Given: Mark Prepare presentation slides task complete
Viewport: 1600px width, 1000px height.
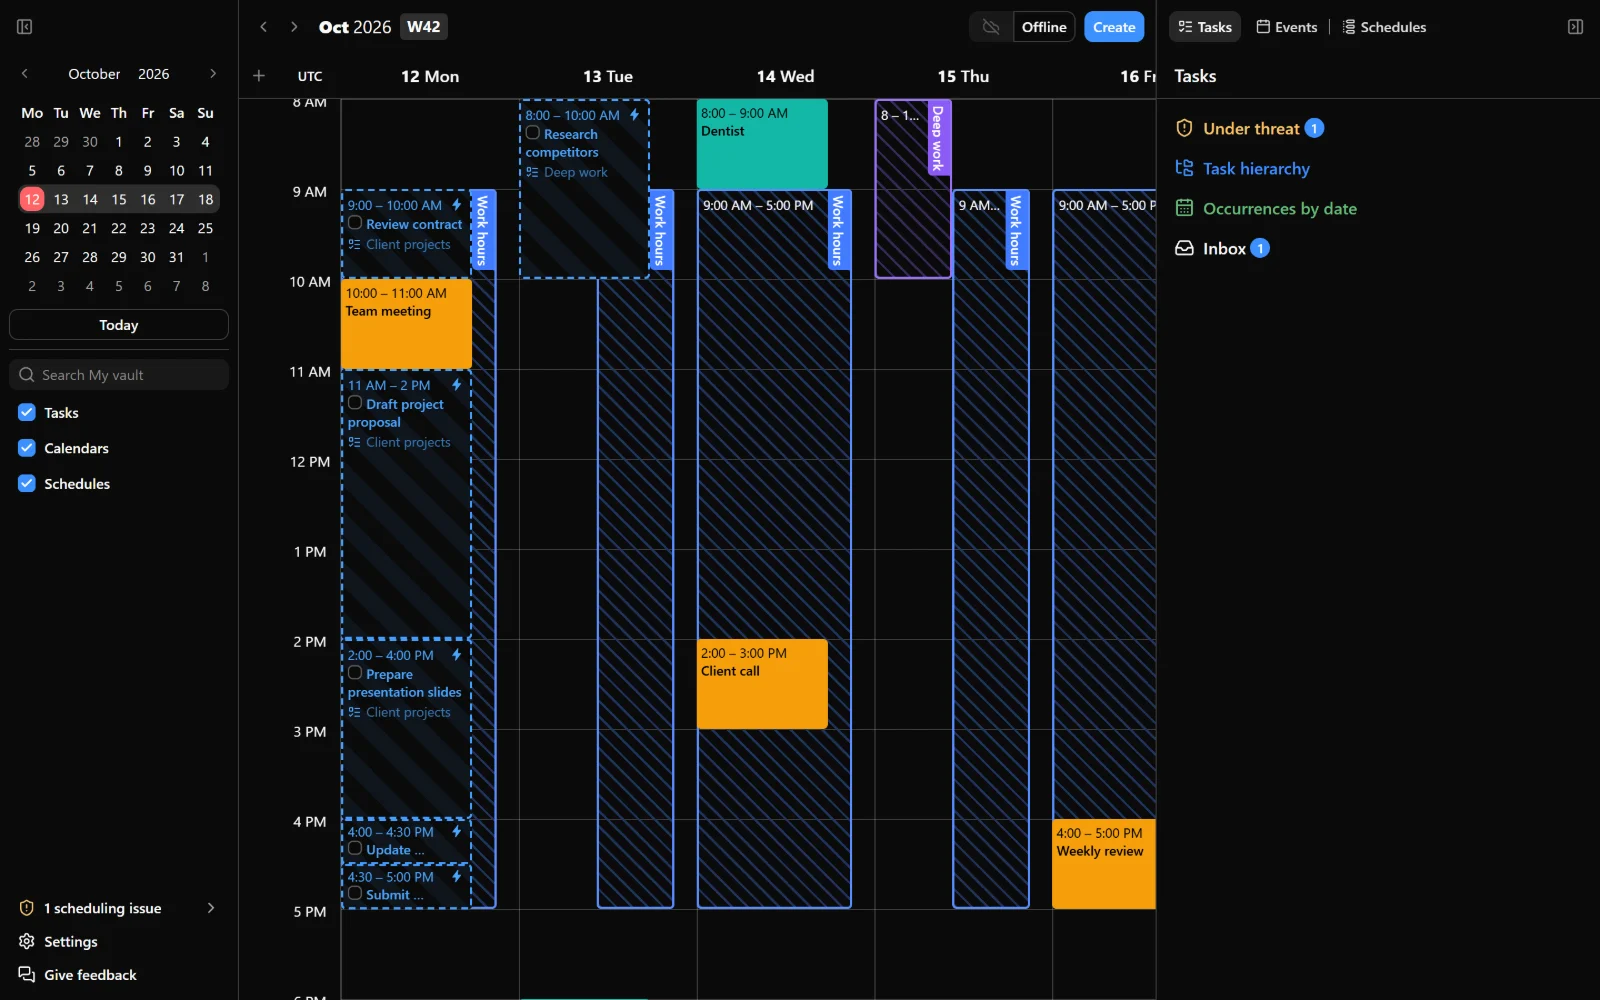Looking at the screenshot, I should (x=355, y=673).
